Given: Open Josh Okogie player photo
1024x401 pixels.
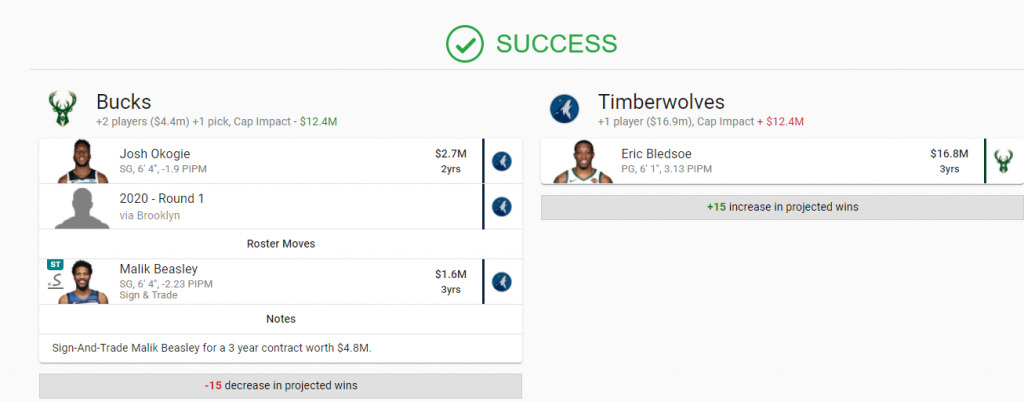Looking at the screenshot, I should click(82, 161).
